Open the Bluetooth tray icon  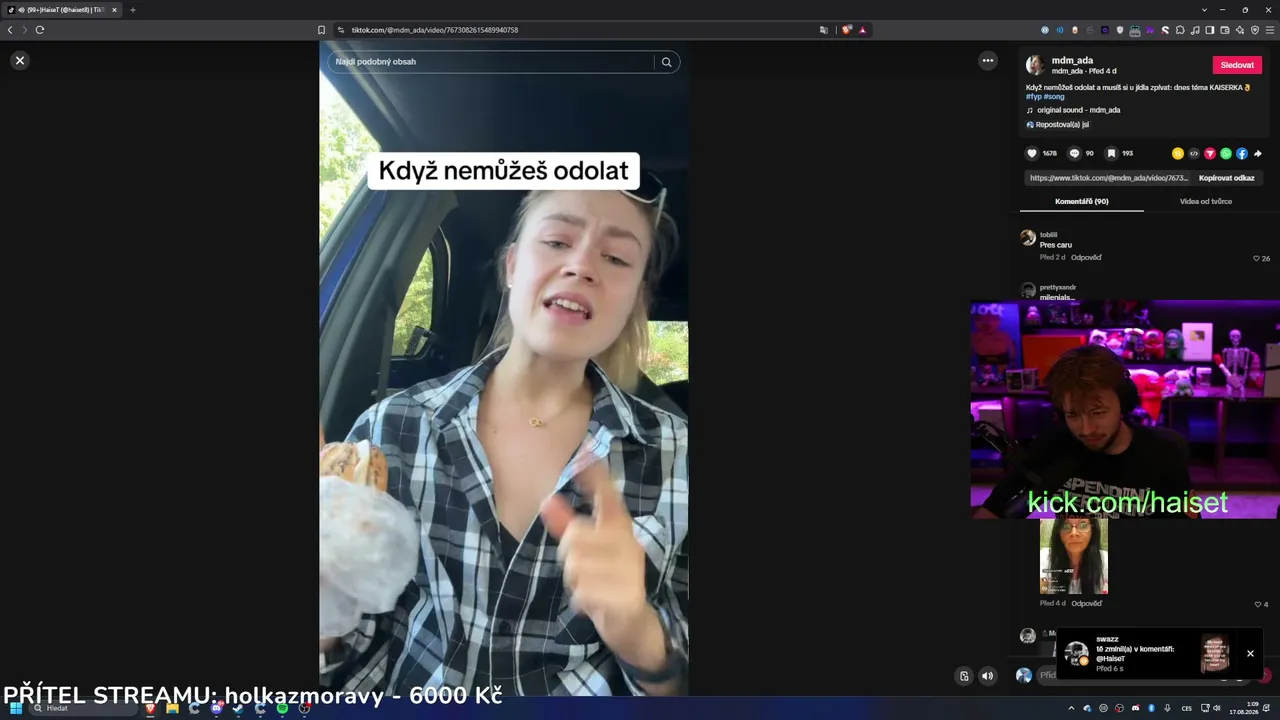click(1151, 708)
